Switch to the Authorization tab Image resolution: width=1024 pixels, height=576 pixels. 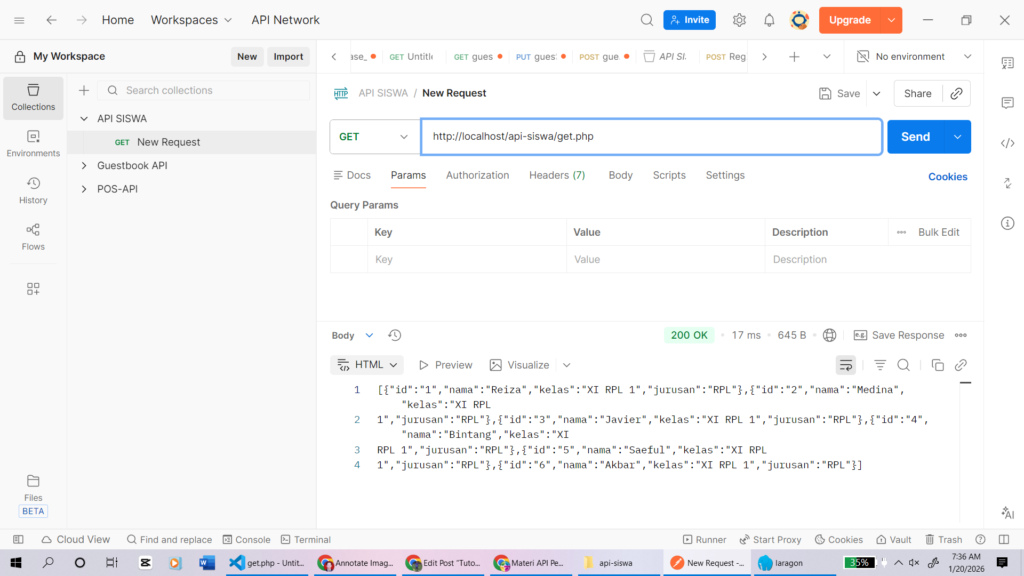tap(477, 175)
